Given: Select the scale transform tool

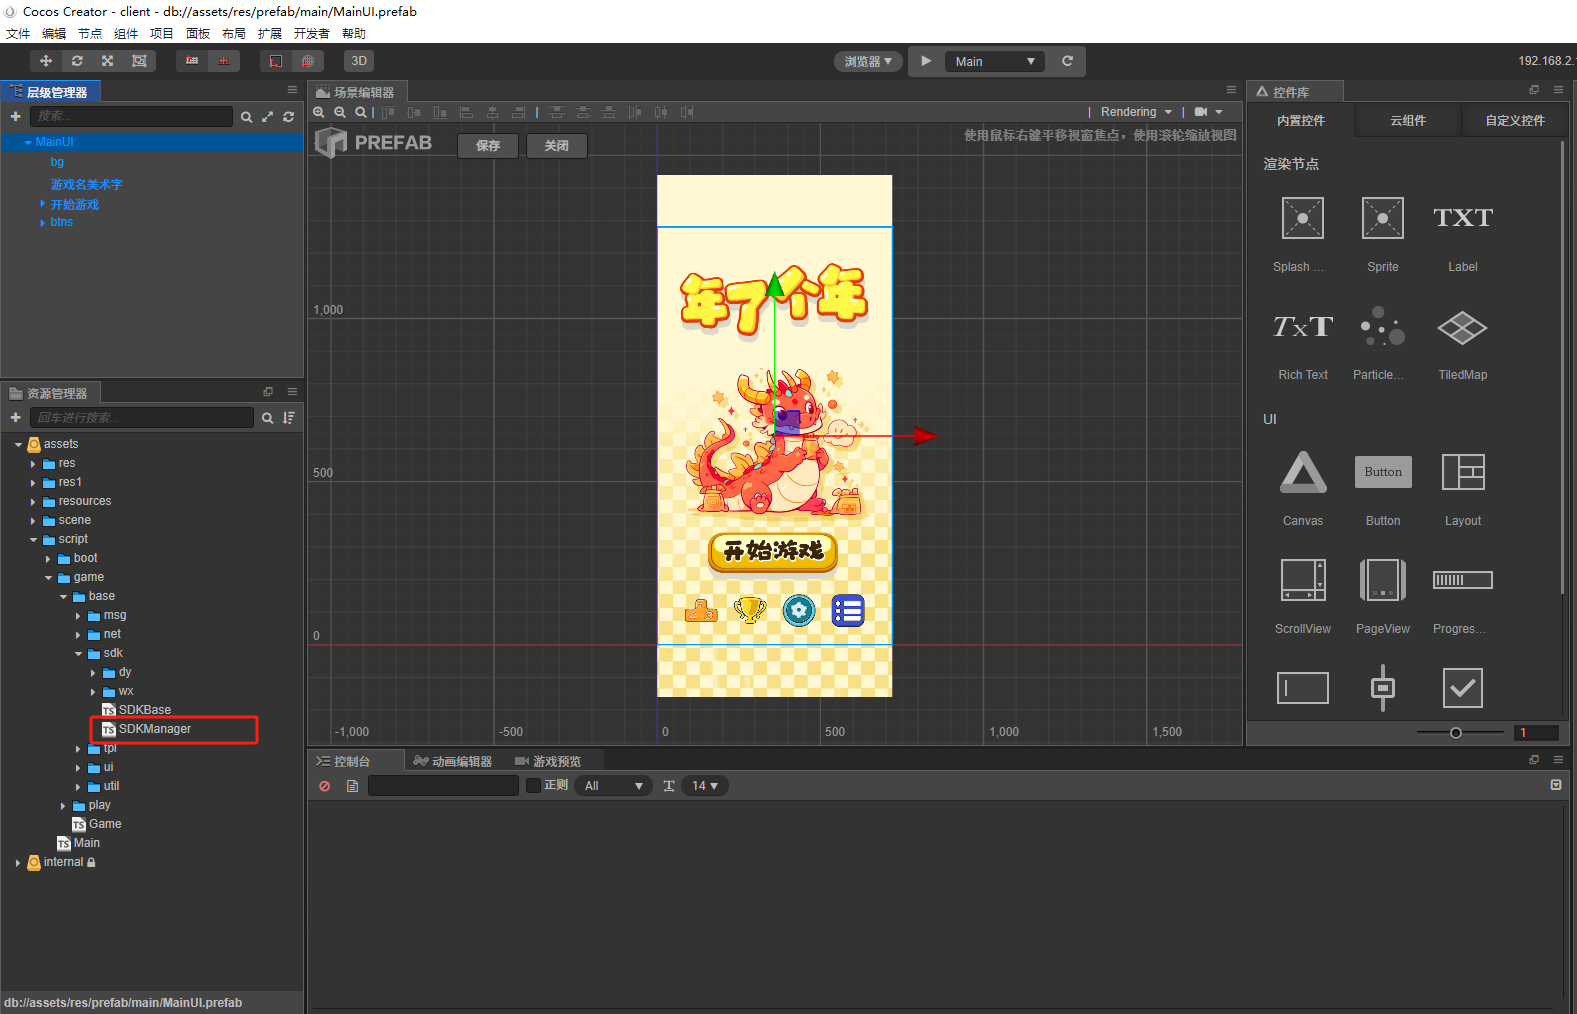Looking at the screenshot, I should [107, 61].
